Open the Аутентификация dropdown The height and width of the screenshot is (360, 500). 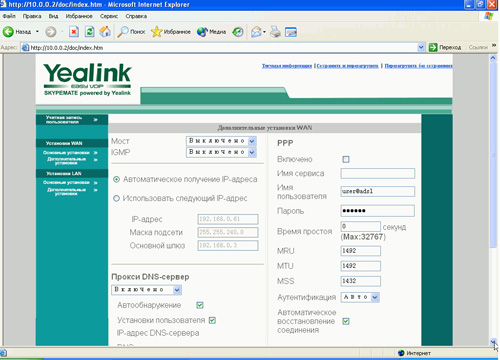(x=360, y=297)
